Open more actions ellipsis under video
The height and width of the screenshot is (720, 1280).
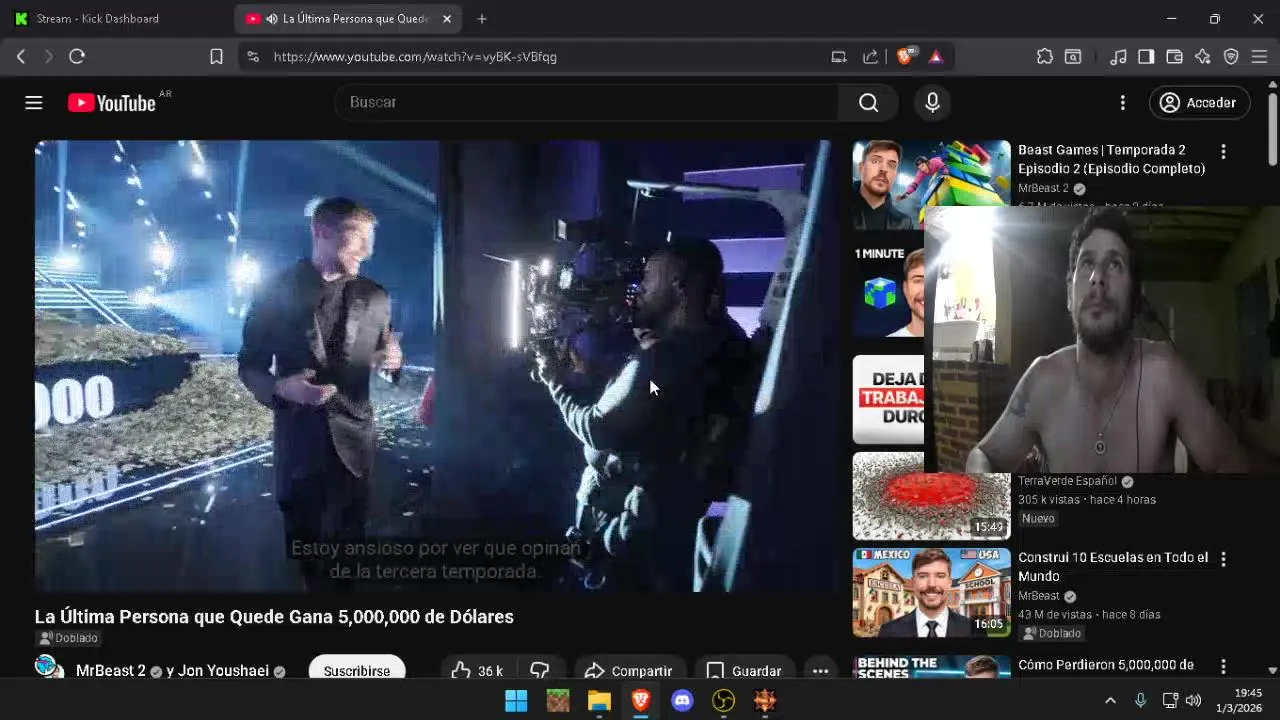click(820, 670)
